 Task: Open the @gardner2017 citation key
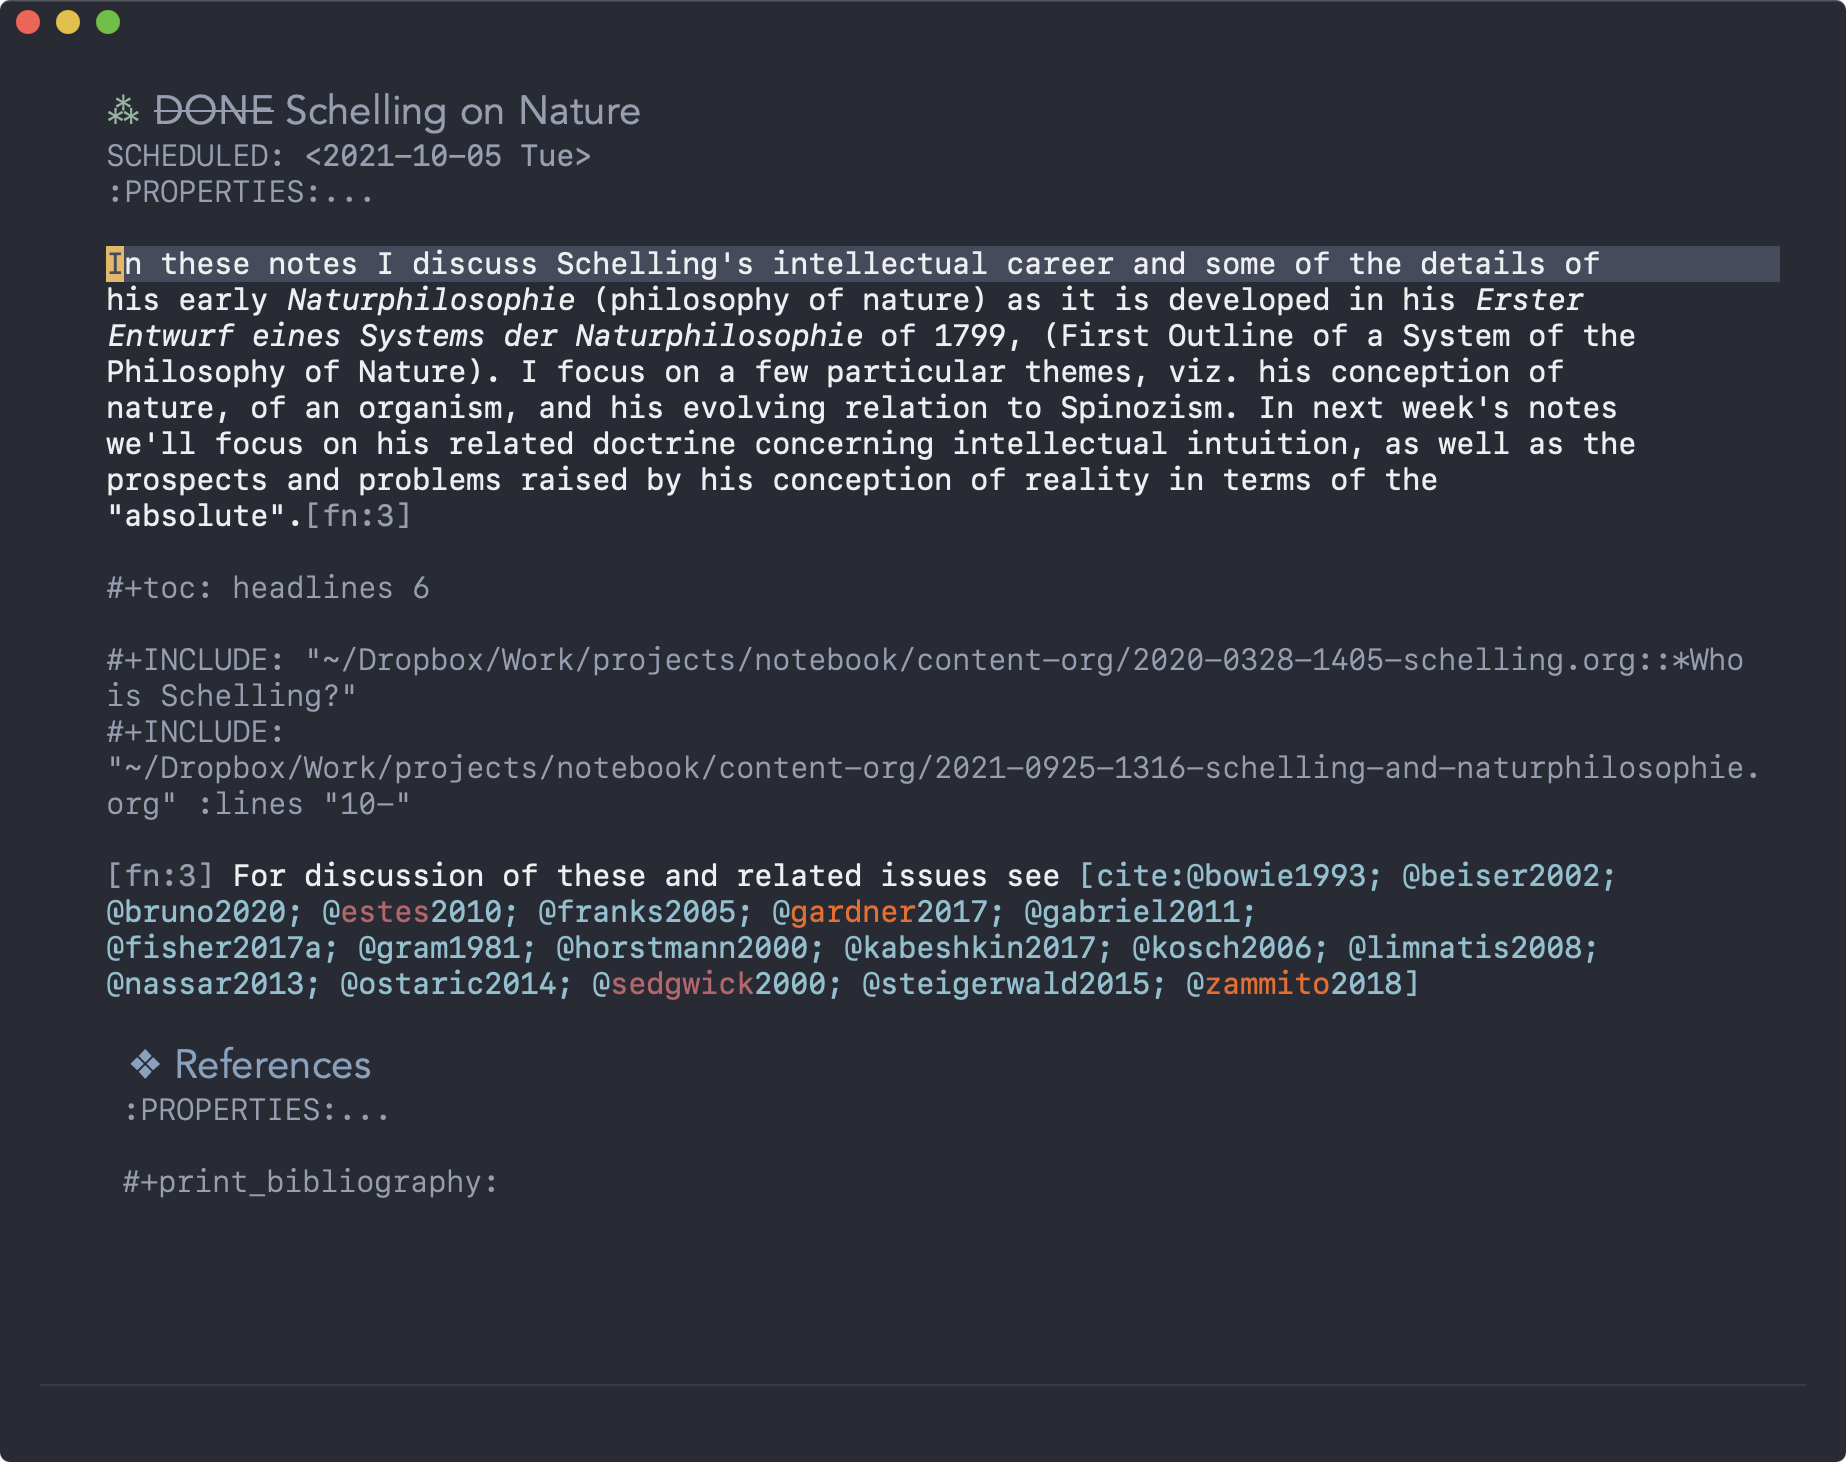pyautogui.click(x=880, y=912)
